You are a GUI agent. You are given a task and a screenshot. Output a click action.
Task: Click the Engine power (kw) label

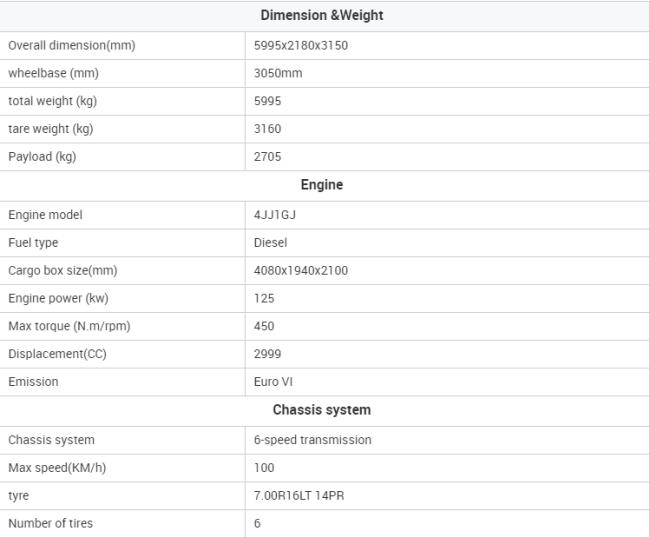click(58, 298)
